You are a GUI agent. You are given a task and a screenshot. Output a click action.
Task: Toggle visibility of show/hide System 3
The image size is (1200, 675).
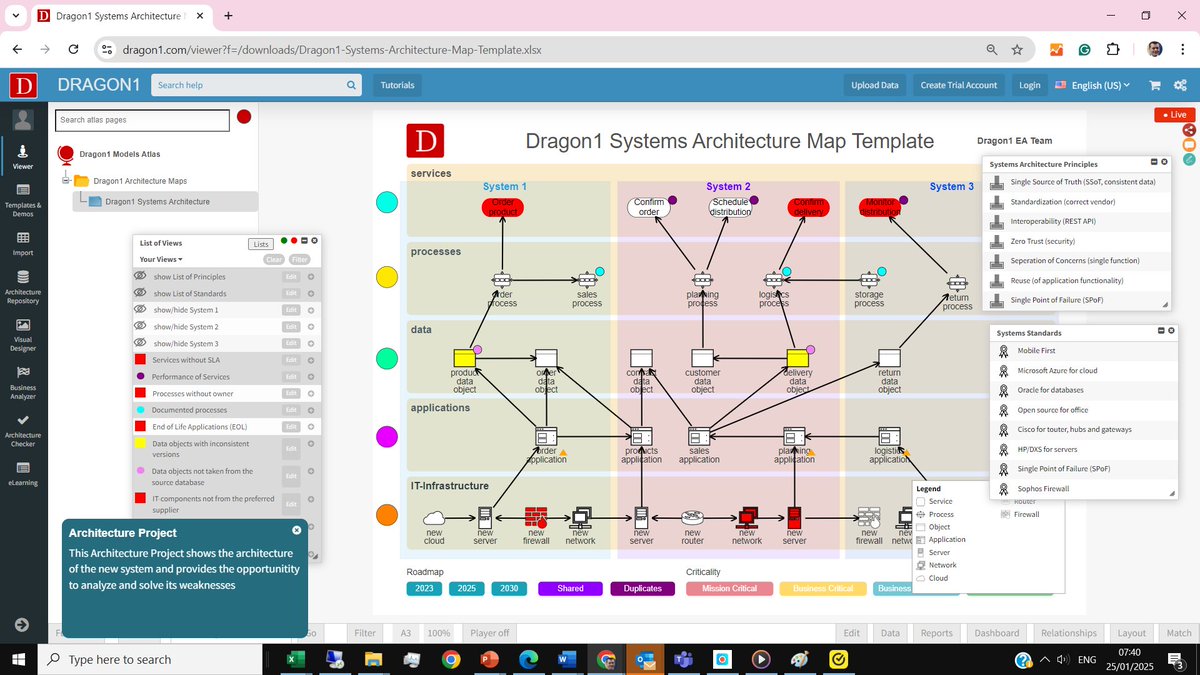(140, 343)
